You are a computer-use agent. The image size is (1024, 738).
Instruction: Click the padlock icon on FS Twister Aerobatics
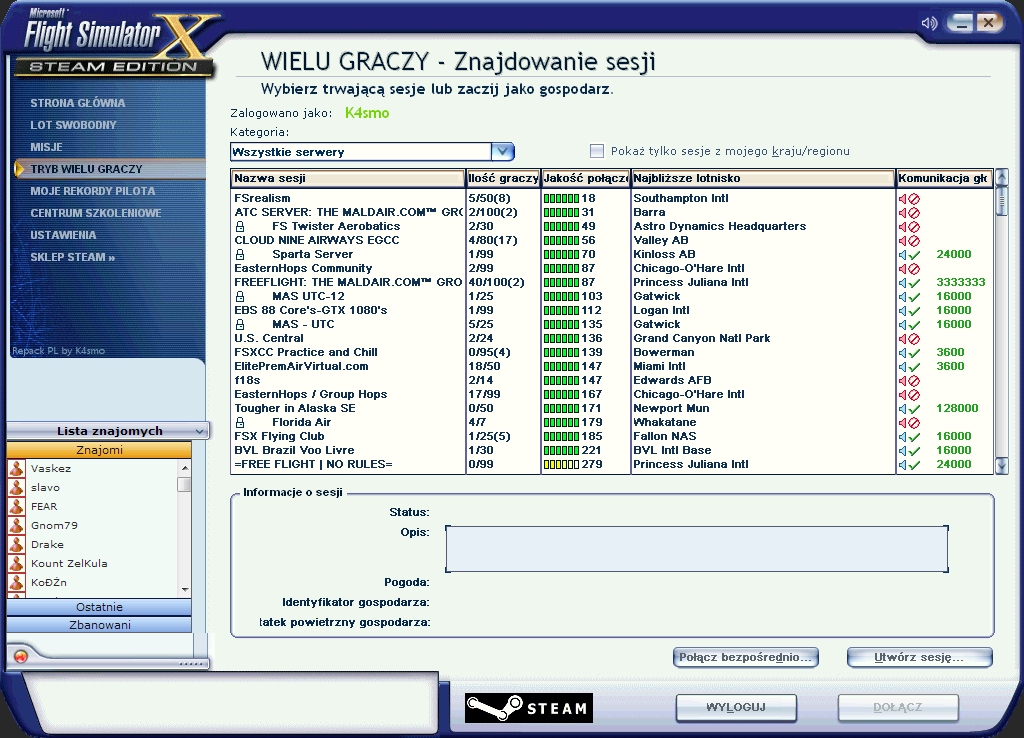[240, 226]
